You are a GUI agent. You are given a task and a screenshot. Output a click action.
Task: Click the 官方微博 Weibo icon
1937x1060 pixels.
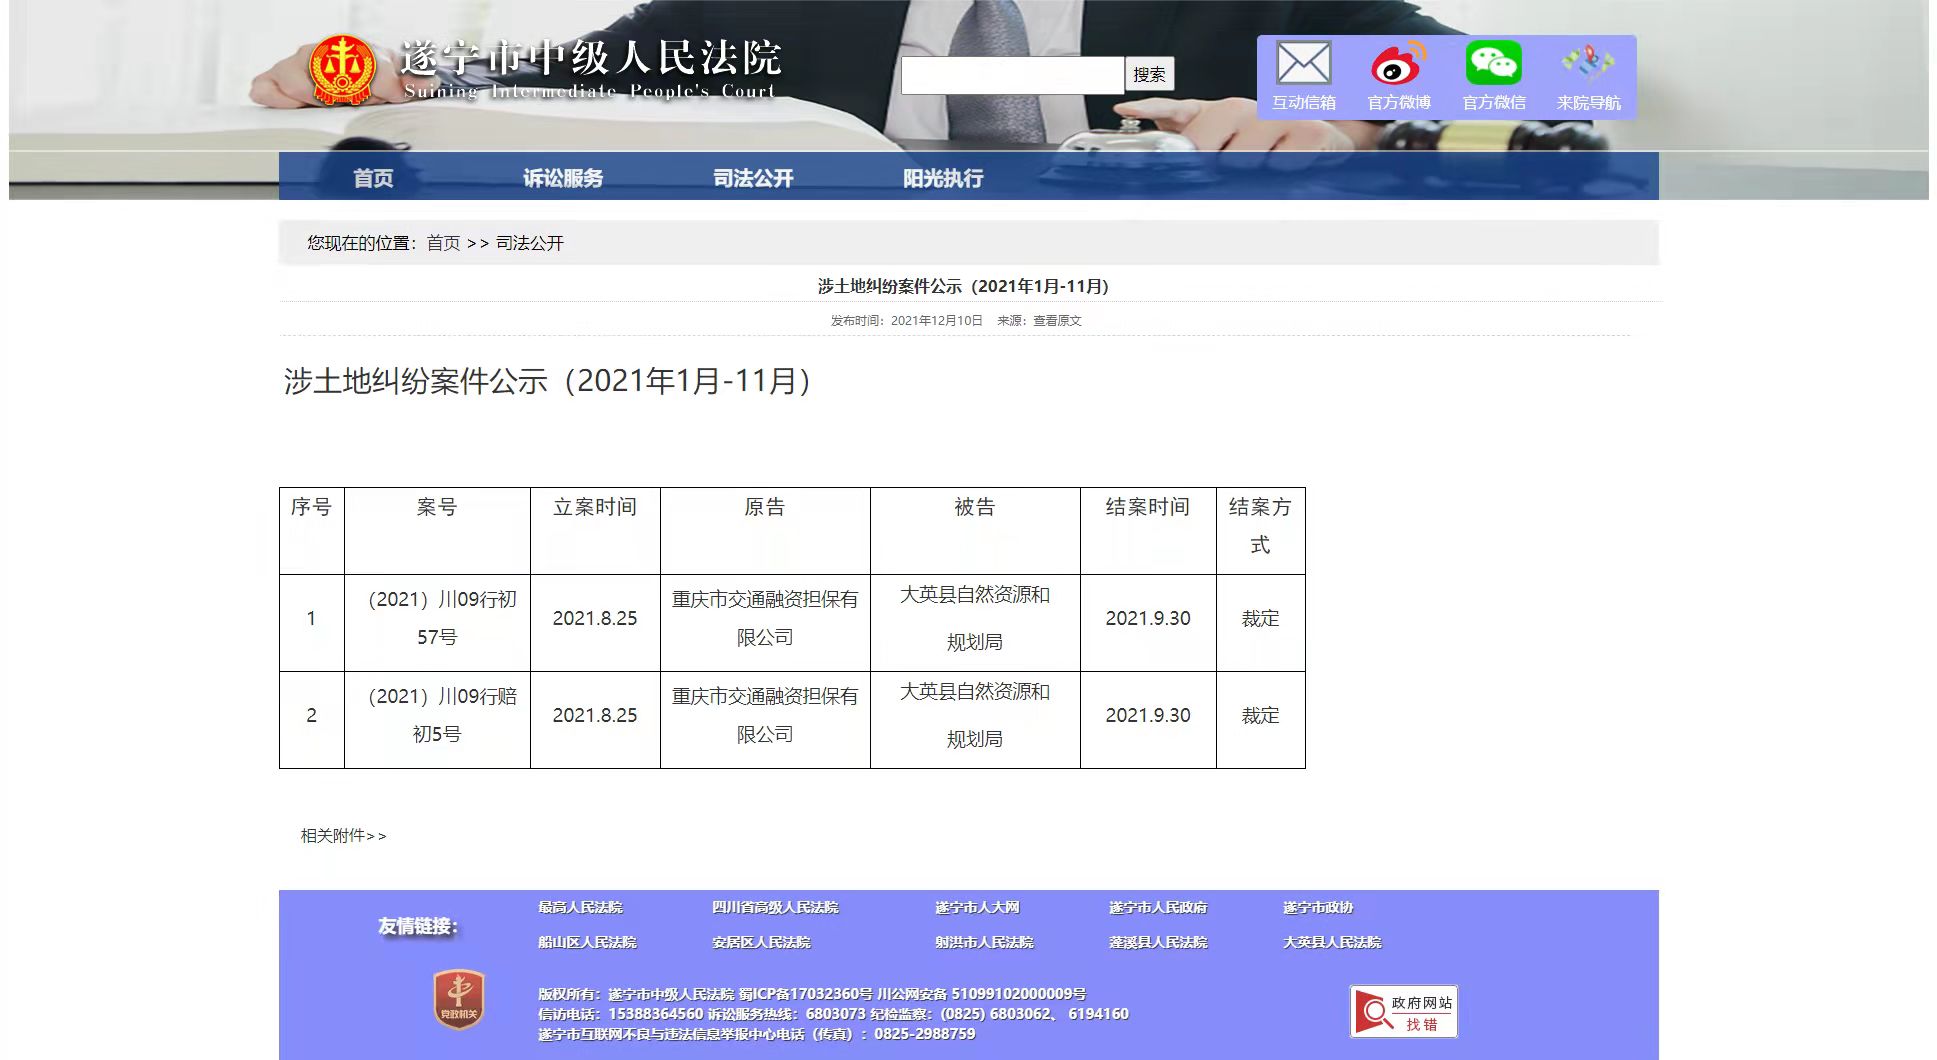point(1398,64)
